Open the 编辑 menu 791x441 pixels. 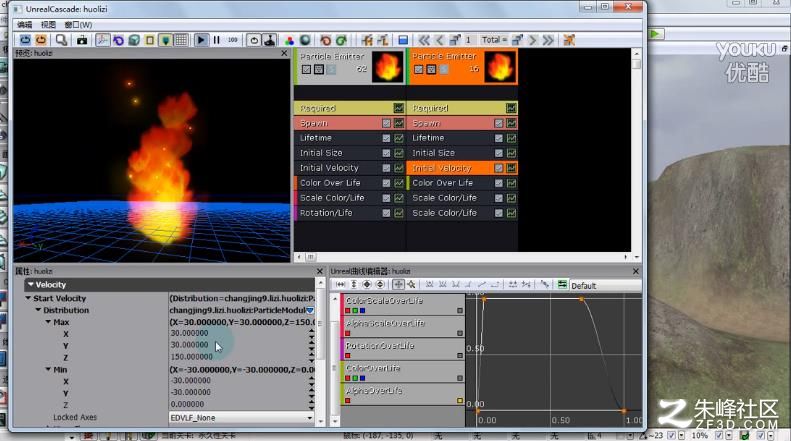tap(24, 25)
